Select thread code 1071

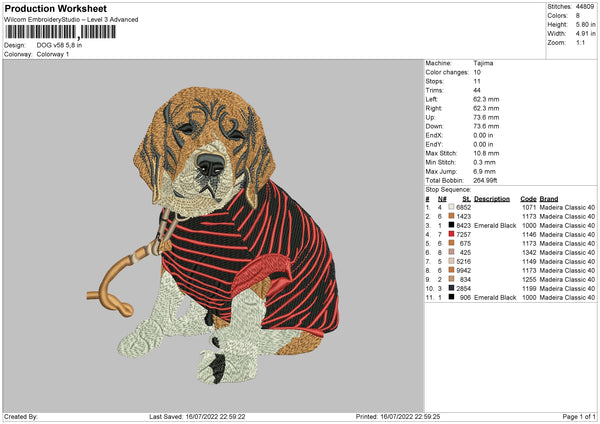[529, 207]
